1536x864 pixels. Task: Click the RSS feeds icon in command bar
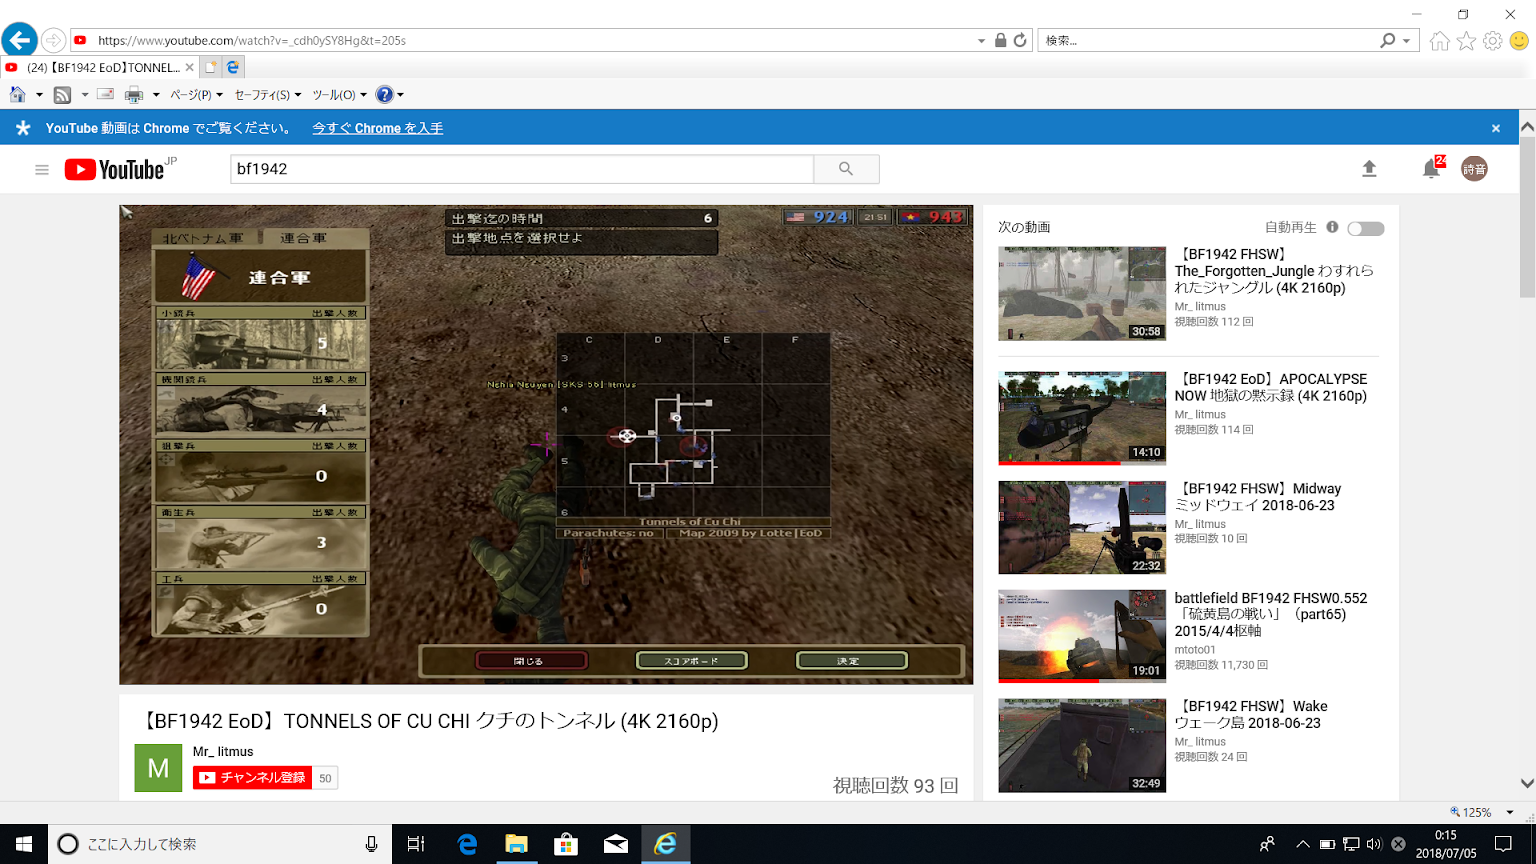62,95
